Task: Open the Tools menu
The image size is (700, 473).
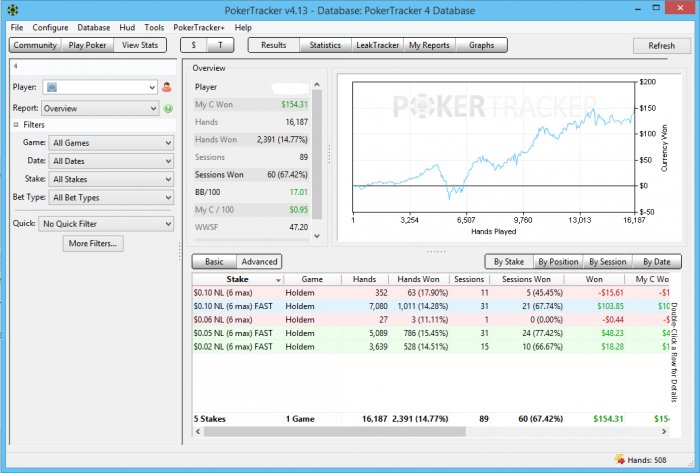Action: point(154,27)
